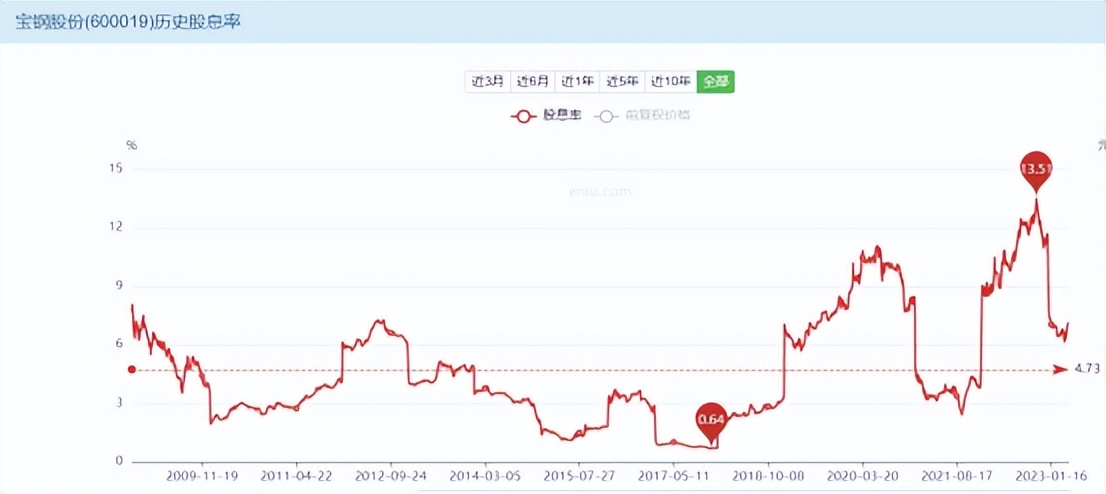Click the 2011-04-22 axis date

[296, 476]
